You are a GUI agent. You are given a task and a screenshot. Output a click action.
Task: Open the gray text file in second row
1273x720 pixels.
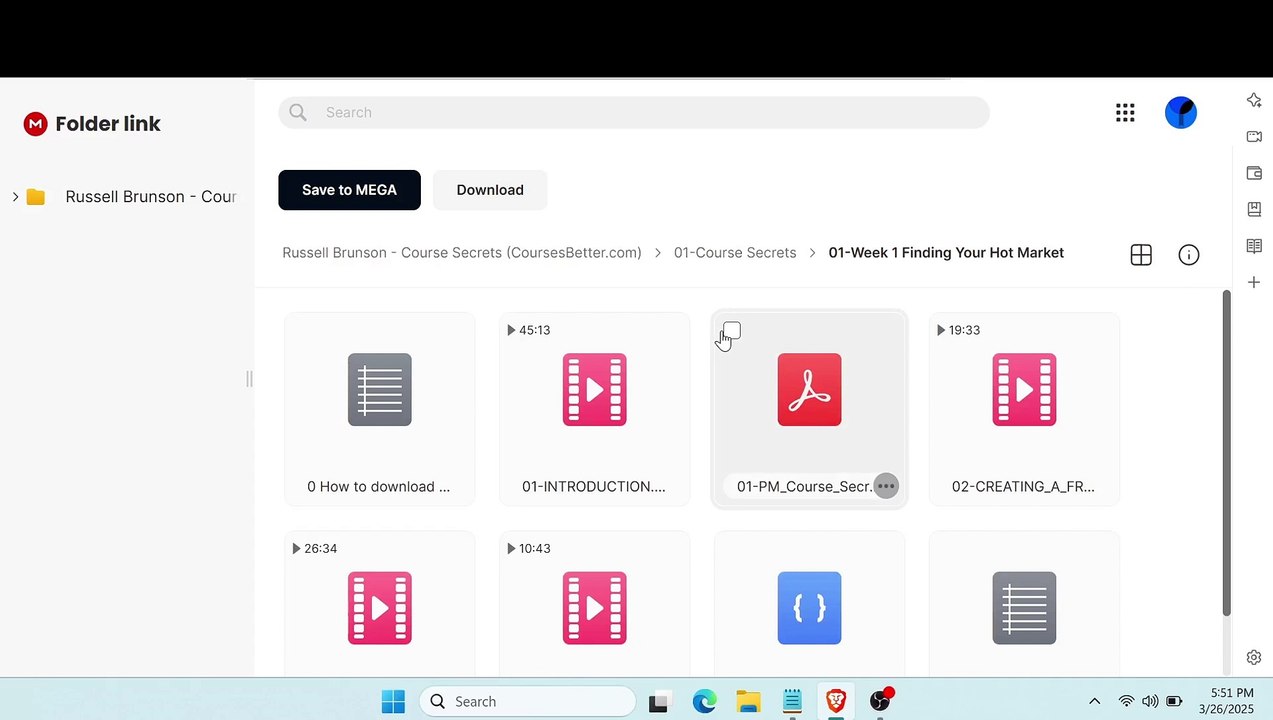coord(1024,608)
